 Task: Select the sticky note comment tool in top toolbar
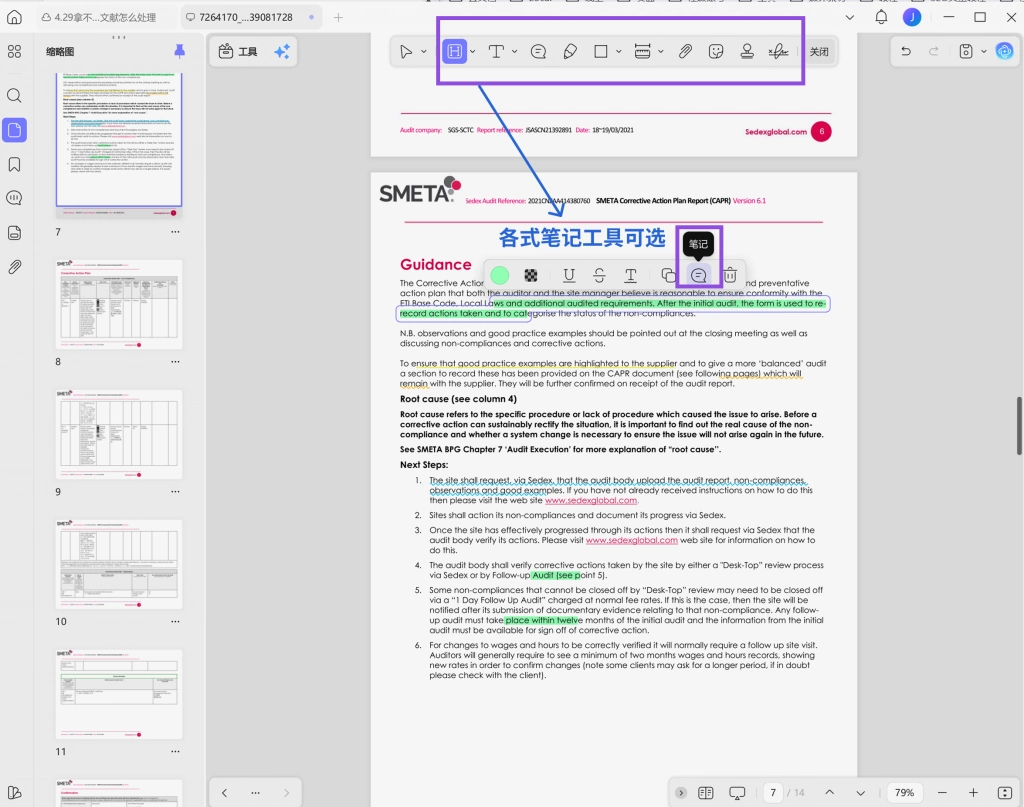538,51
